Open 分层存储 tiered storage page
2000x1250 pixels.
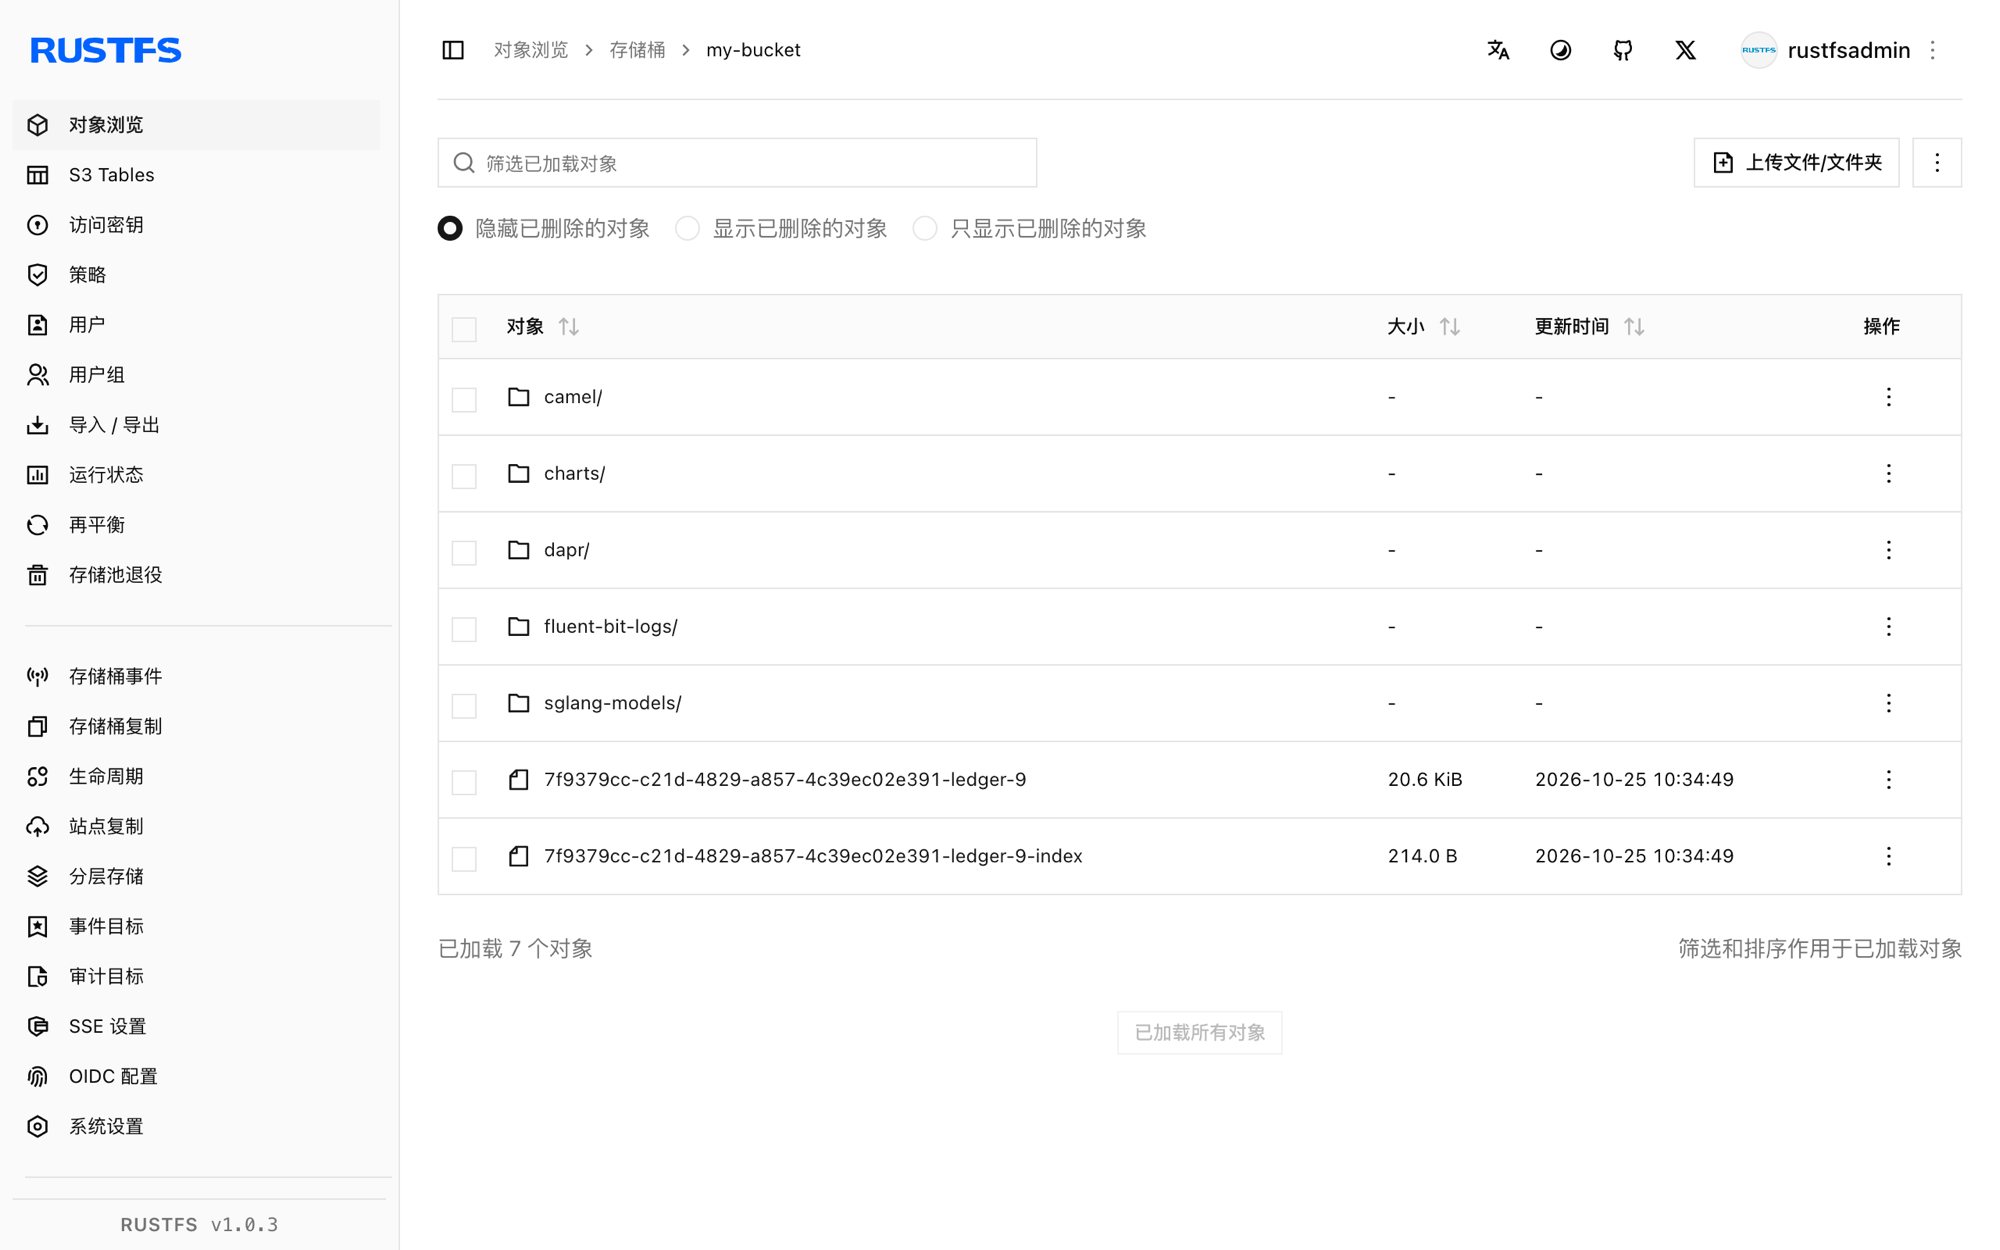[x=196, y=876]
